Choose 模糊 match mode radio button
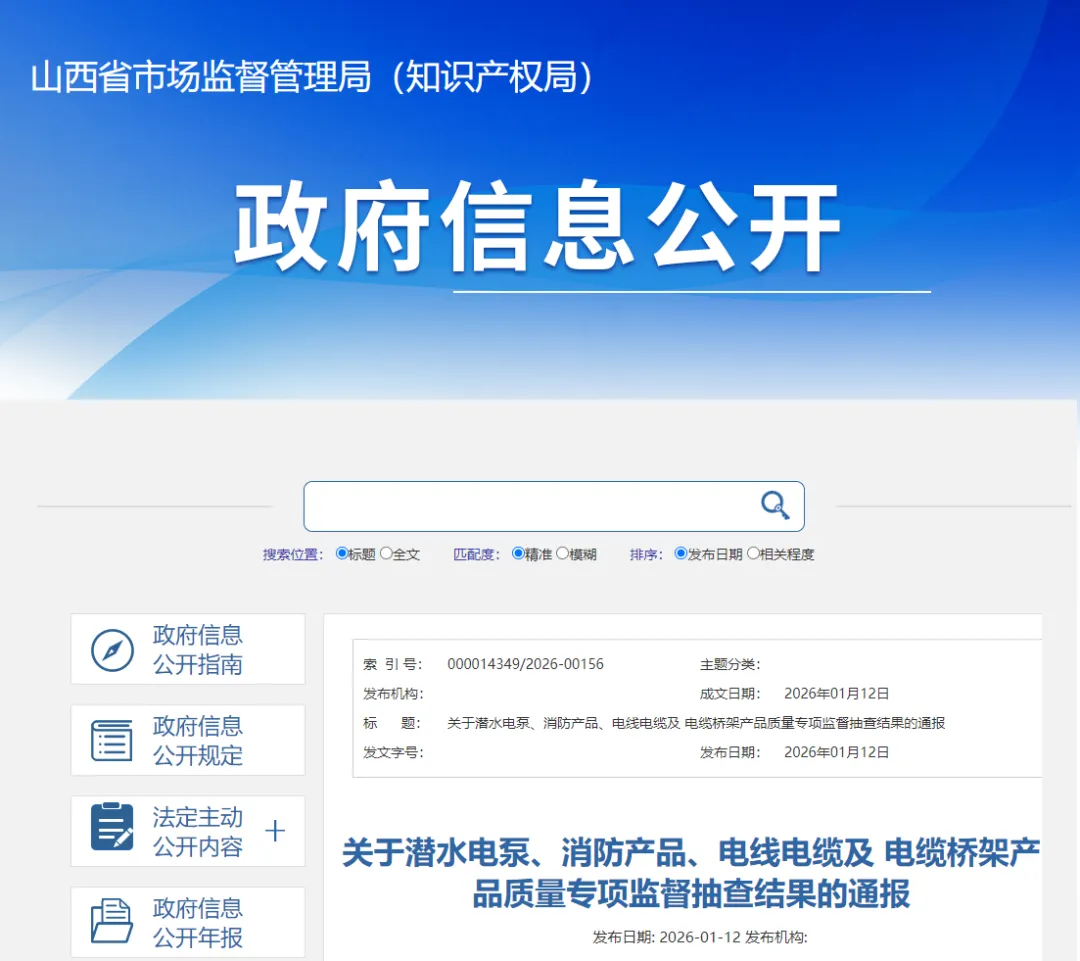 tap(562, 553)
